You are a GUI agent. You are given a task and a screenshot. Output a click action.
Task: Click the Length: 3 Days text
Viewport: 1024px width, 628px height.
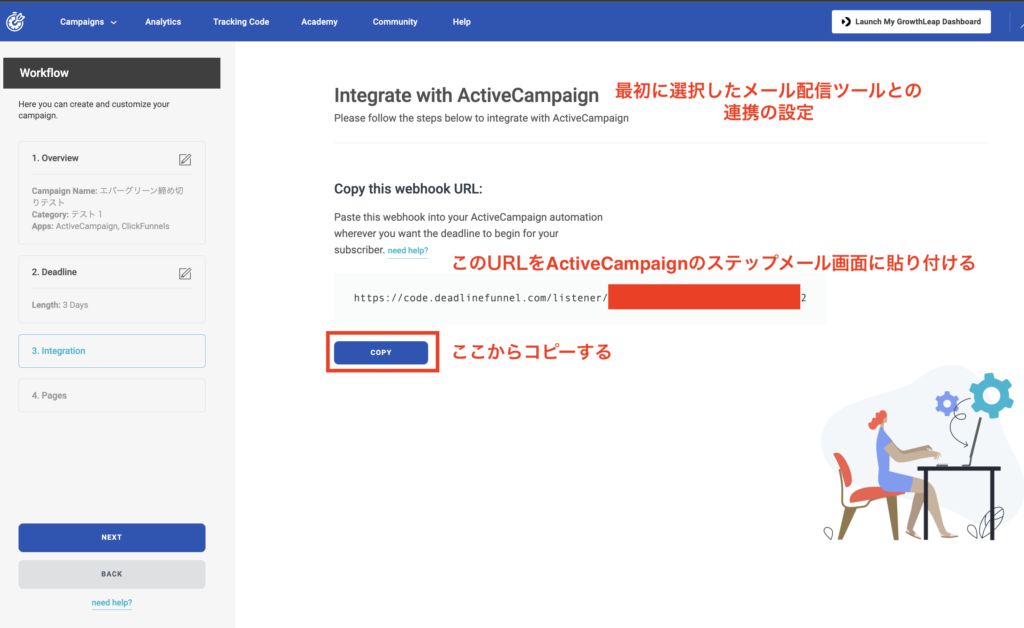point(59,305)
